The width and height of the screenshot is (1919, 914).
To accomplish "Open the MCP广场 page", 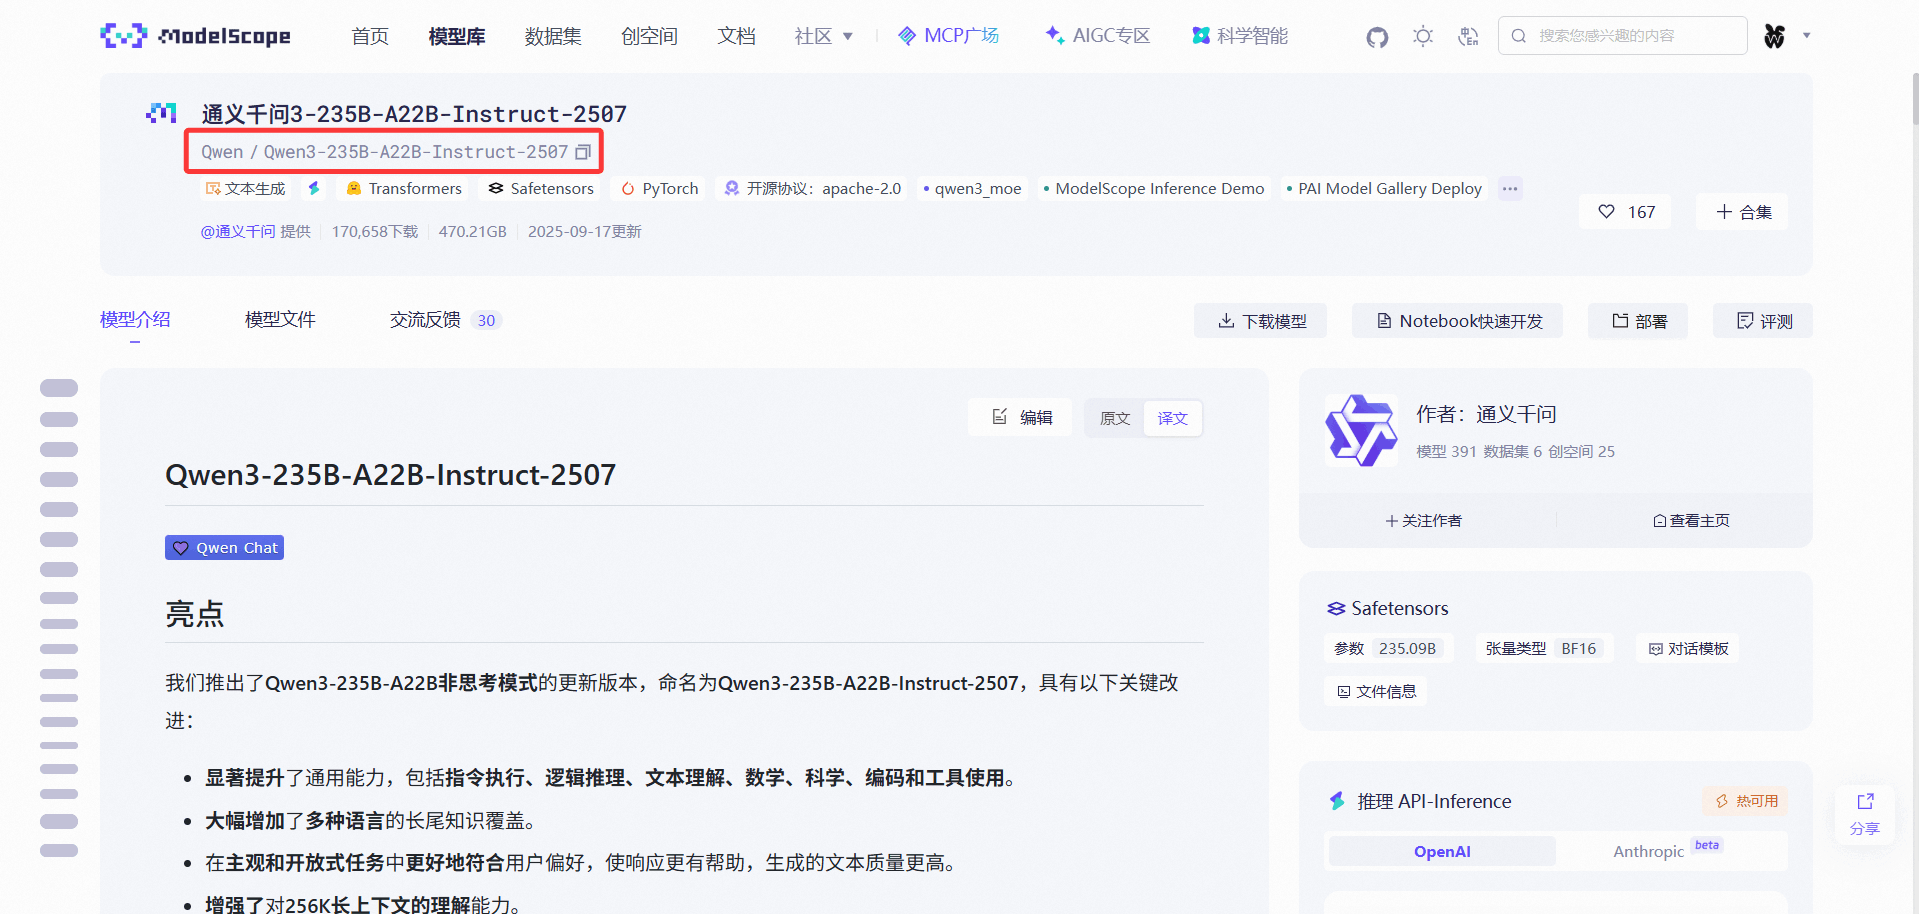I will click(948, 36).
